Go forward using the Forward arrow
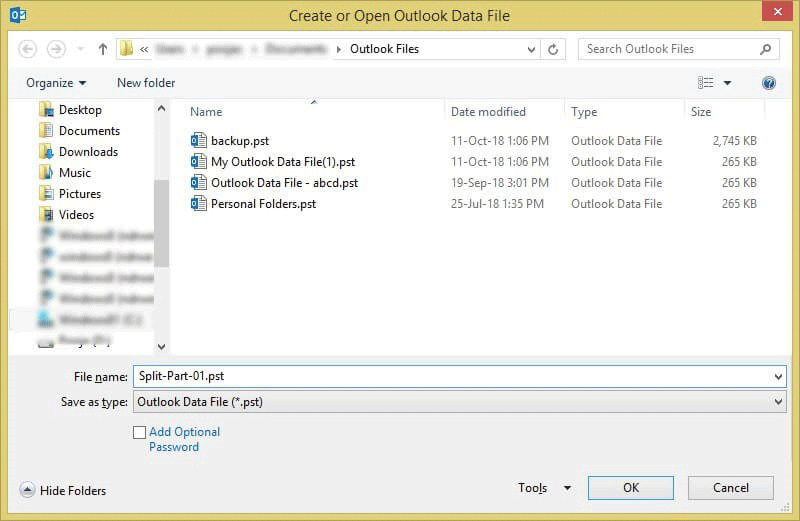Screen dimensions: 800x521 56,49
